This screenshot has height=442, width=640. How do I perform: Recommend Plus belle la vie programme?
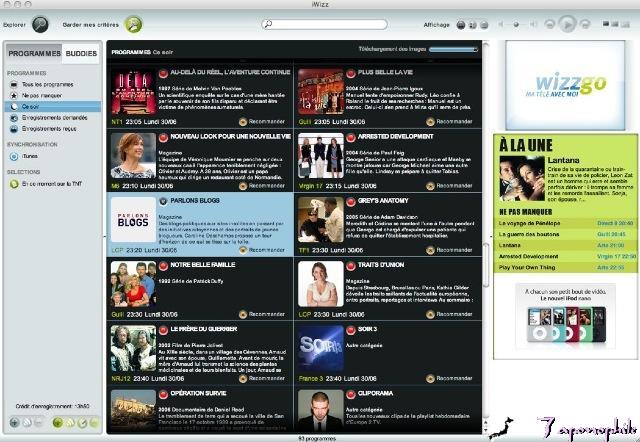tap(449, 122)
